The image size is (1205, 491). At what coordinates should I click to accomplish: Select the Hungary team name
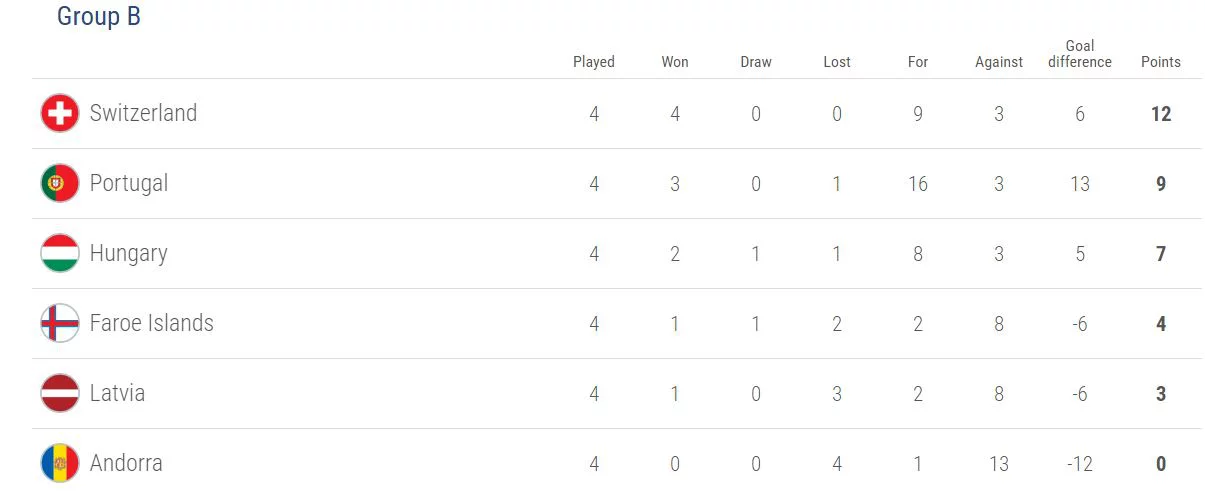(x=128, y=253)
